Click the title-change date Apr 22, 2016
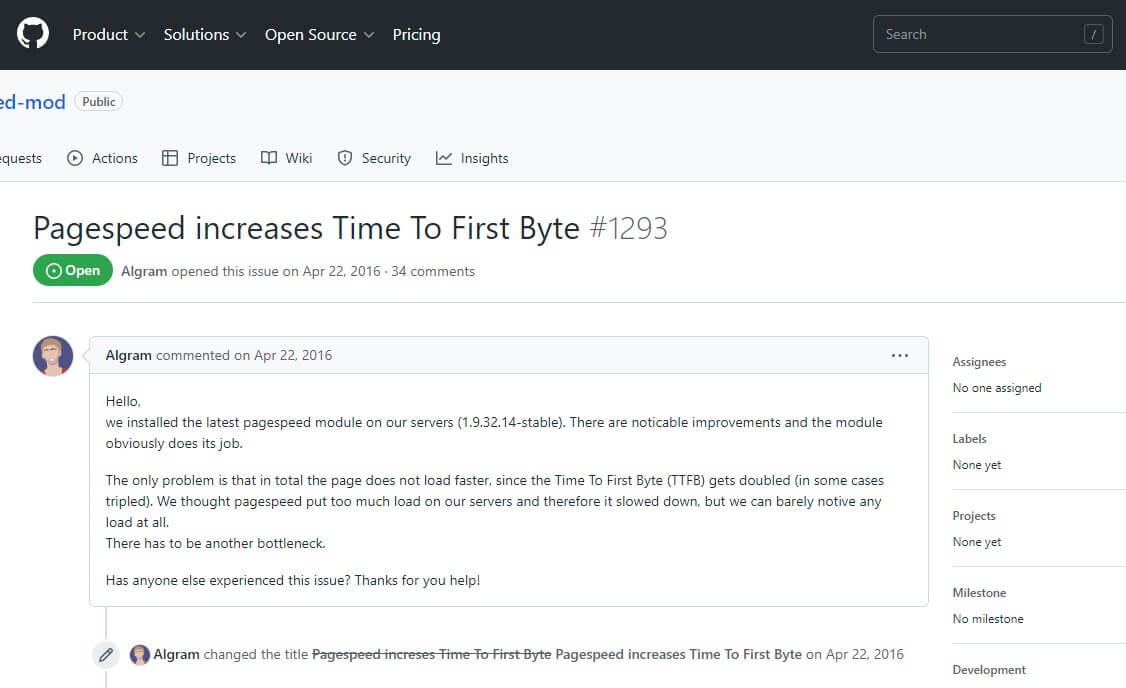Viewport: 1126px width, 688px height. pos(865,654)
